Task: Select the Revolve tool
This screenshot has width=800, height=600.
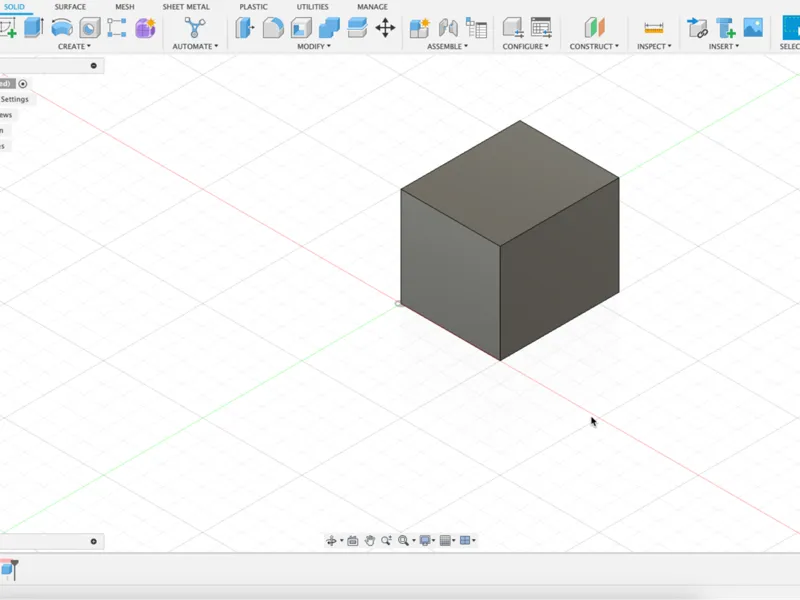Action: click(x=62, y=28)
